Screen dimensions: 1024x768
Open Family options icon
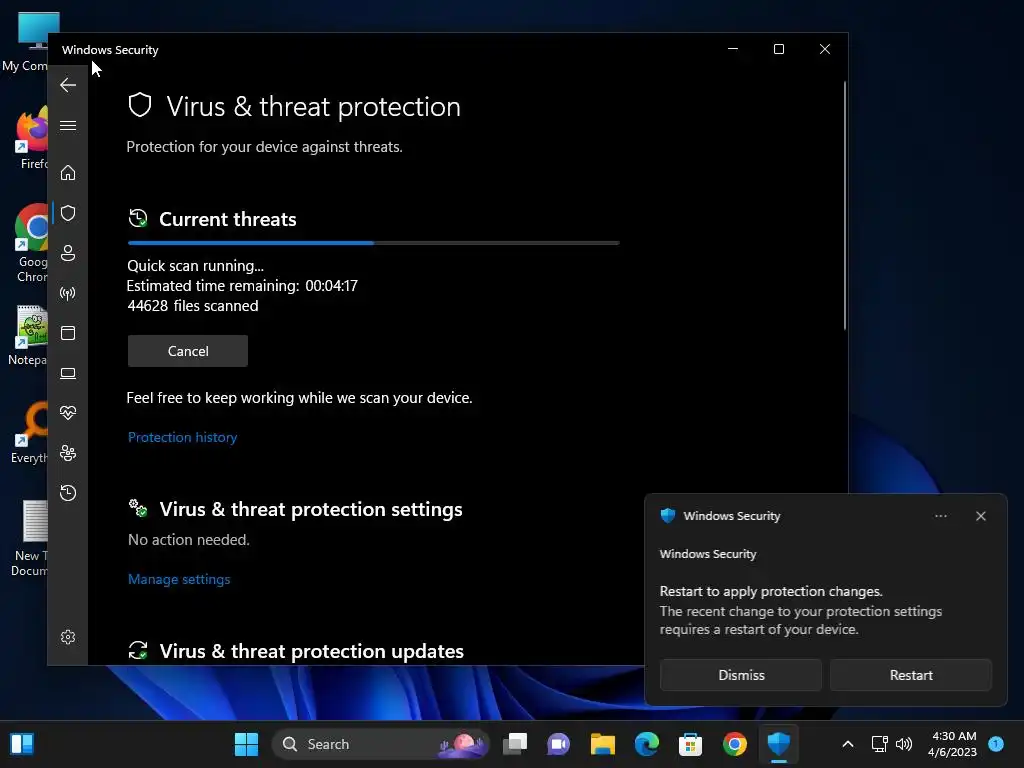coord(68,453)
